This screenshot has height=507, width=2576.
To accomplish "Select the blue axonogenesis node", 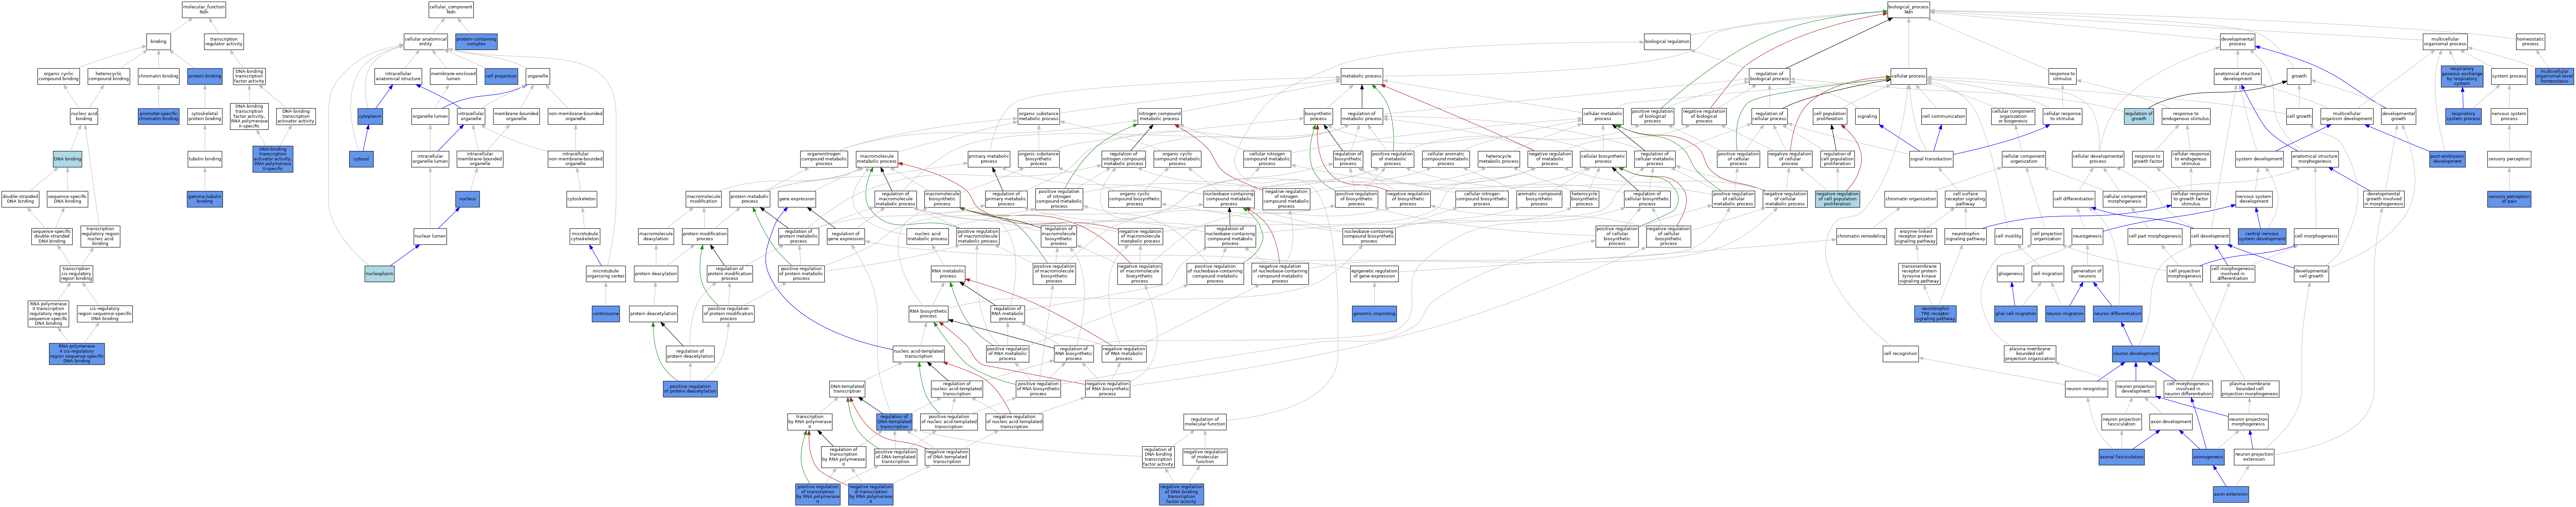I will (x=2208, y=457).
